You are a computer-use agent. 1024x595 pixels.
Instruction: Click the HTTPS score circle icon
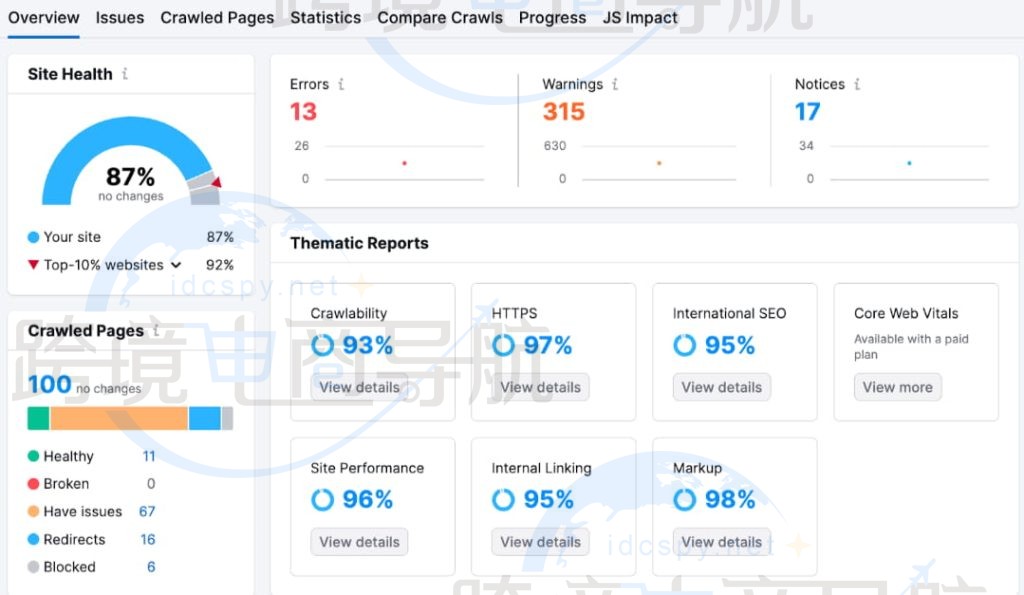(x=502, y=345)
